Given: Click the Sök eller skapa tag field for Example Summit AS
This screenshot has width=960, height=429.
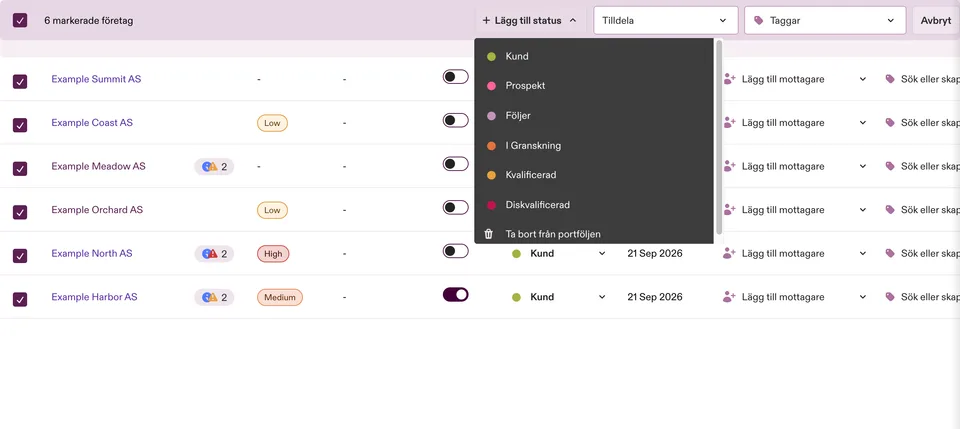Looking at the screenshot, I should pyautogui.click(x=923, y=79).
